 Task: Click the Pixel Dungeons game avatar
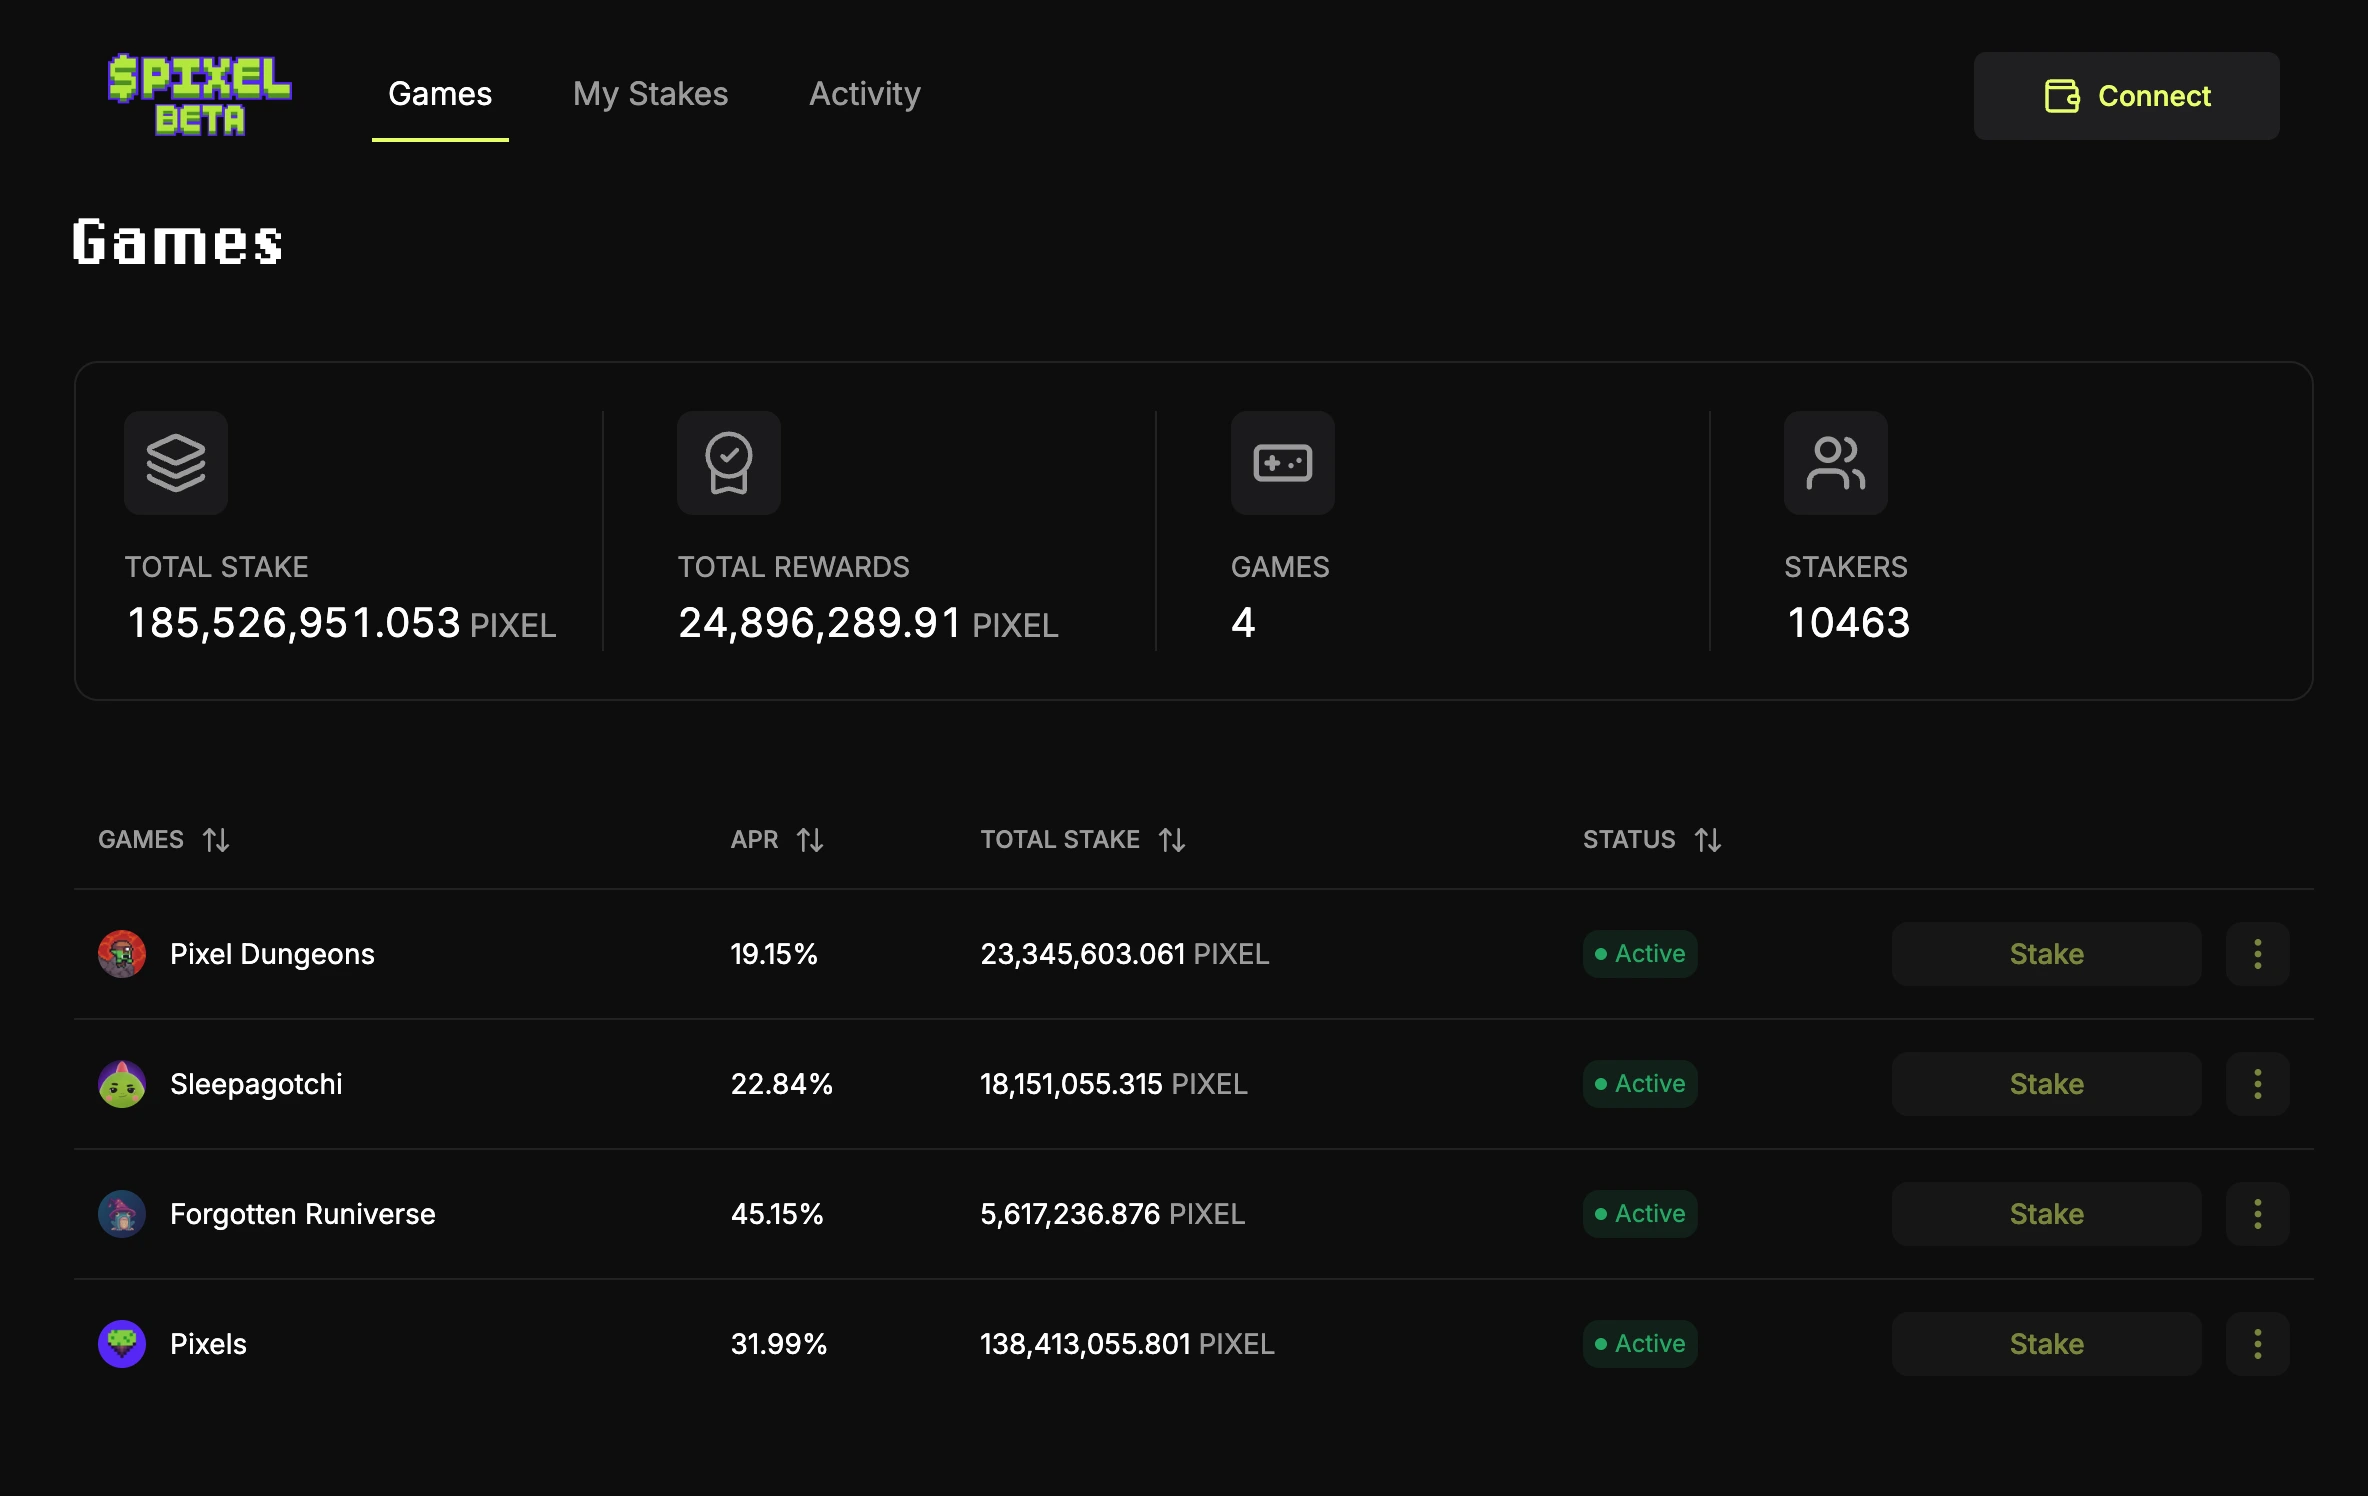tap(122, 954)
